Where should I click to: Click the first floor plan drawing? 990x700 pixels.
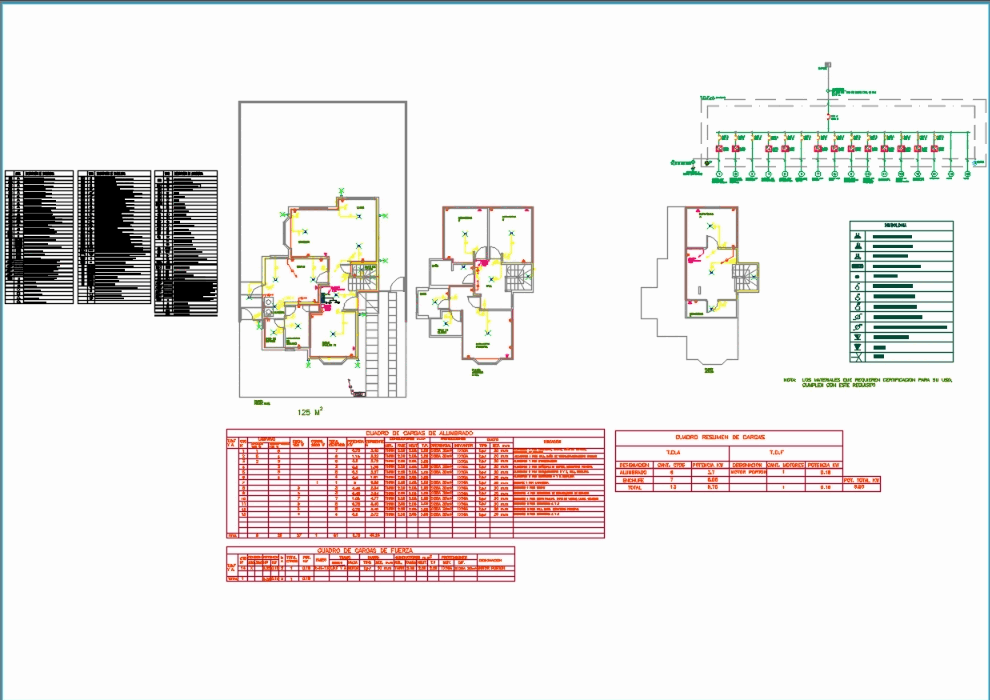(318, 285)
